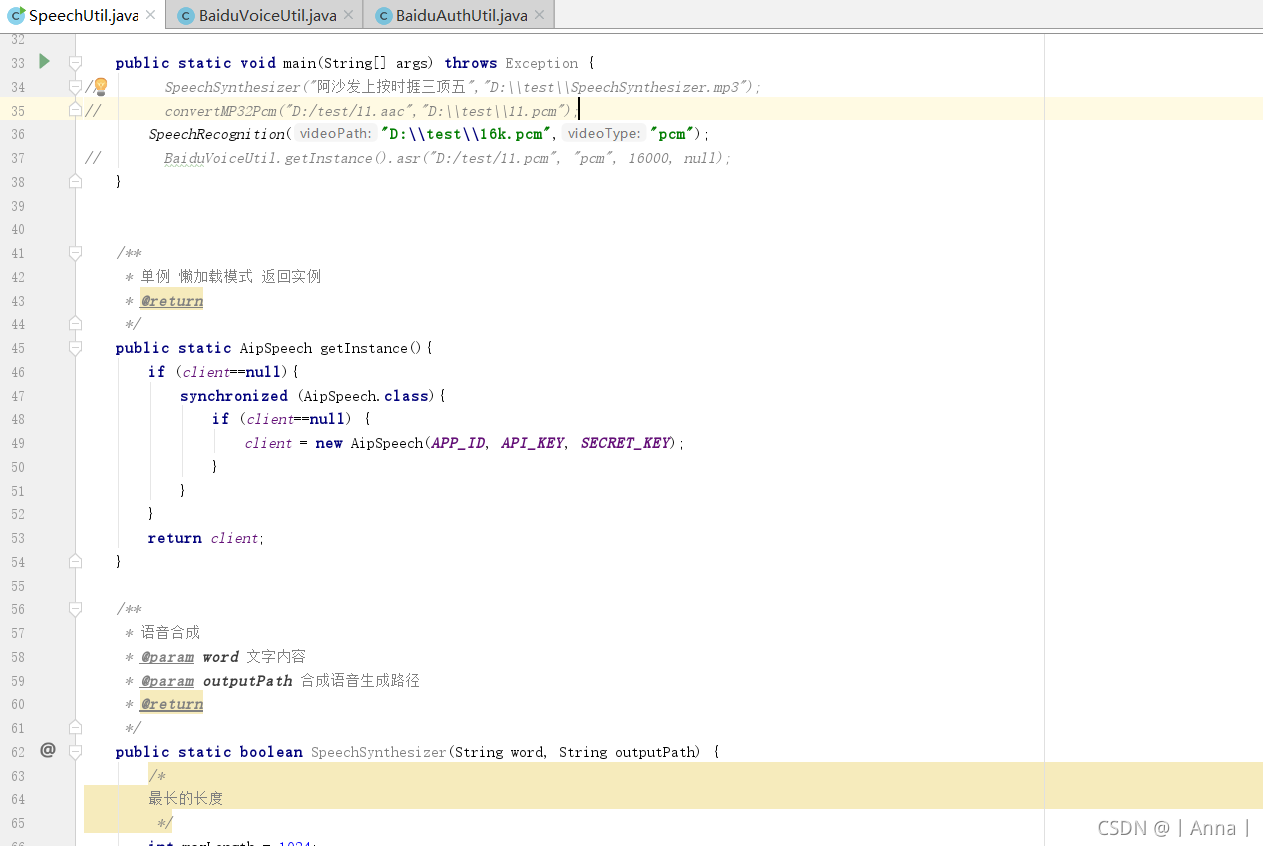
Task: Close the BaiduVoiceUtil.java tab
Action: click(x=348, y=15)
